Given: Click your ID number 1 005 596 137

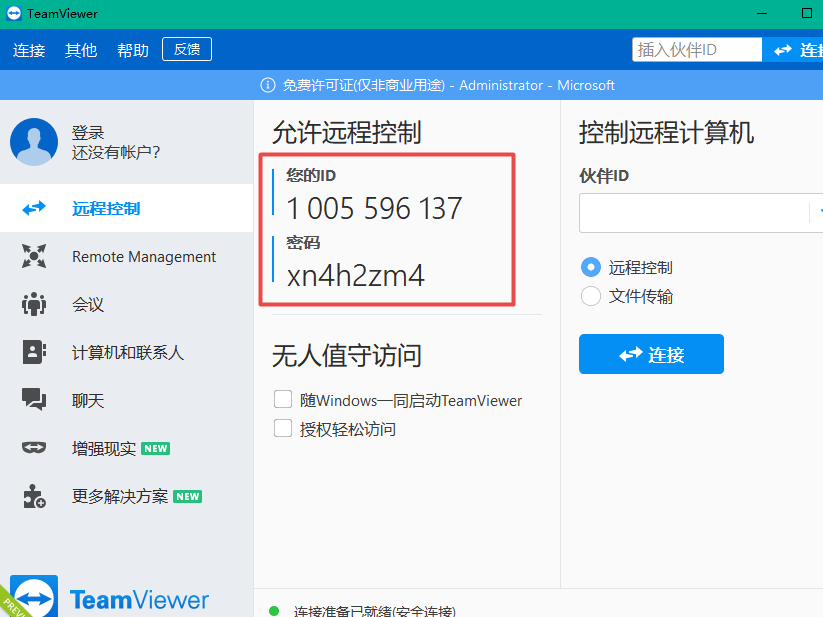Looking at the screenshot, I should pos(374,208).
